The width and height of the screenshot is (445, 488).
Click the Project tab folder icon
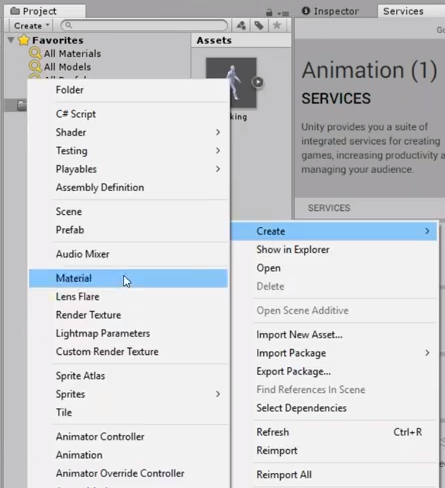point(15,11)
